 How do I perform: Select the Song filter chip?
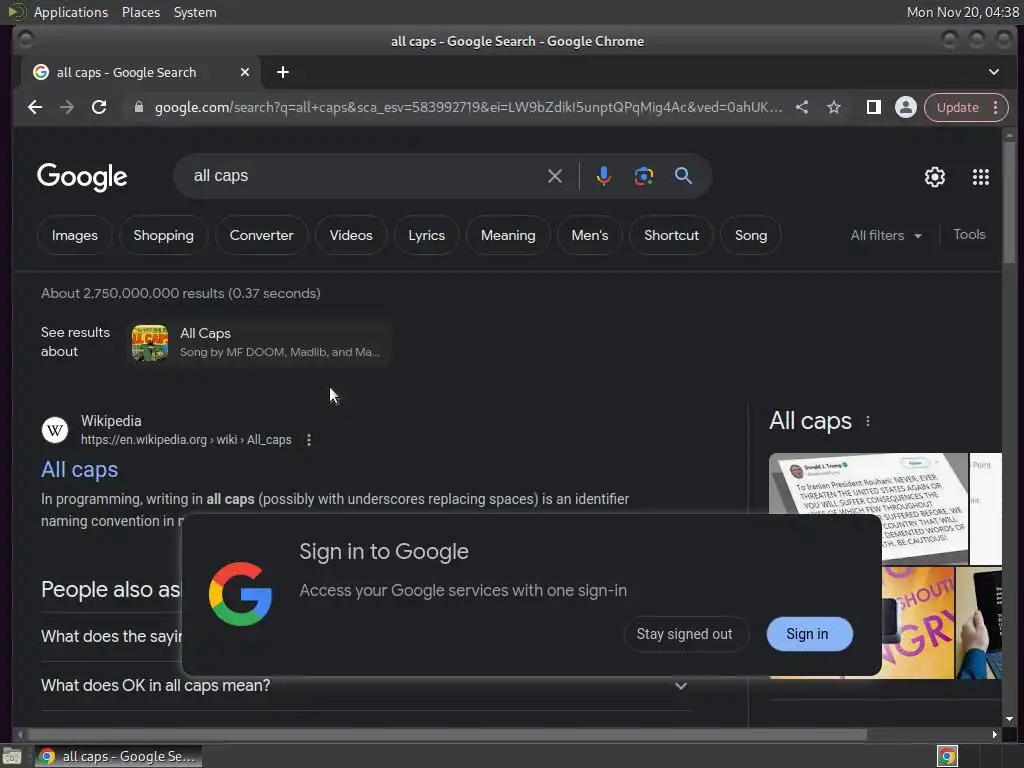click(x=750, y=235)
